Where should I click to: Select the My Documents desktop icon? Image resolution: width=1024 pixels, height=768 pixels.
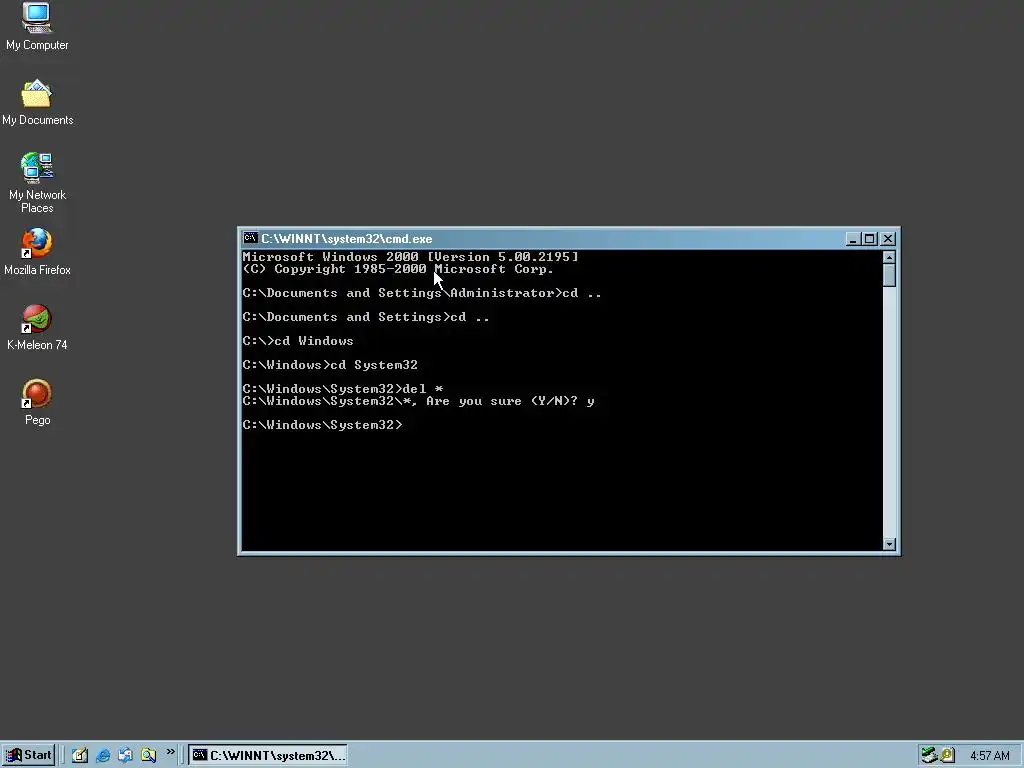[37, 103]
